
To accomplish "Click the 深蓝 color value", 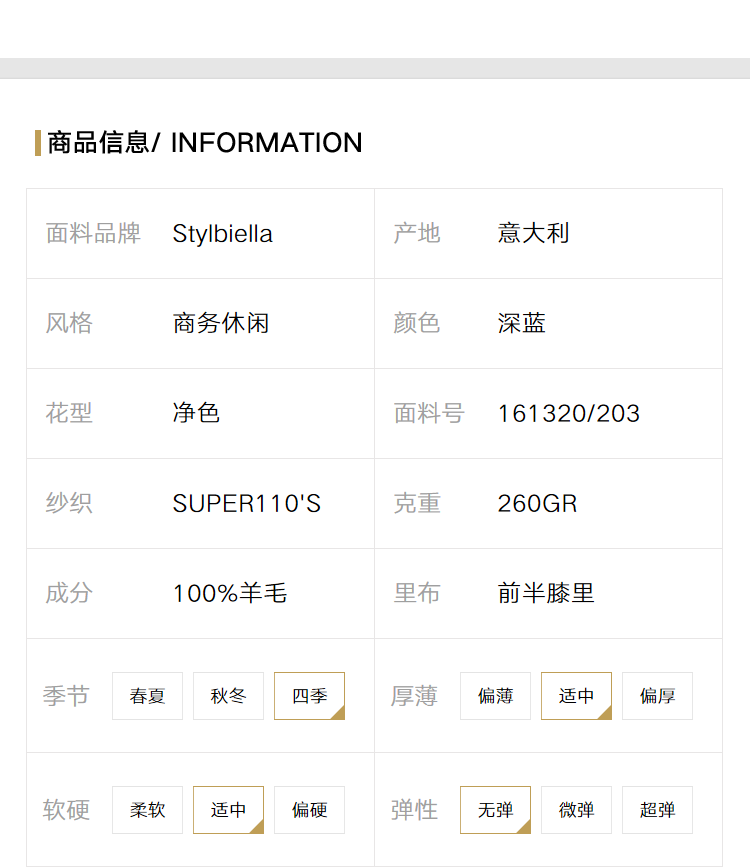I will point(522,323).
